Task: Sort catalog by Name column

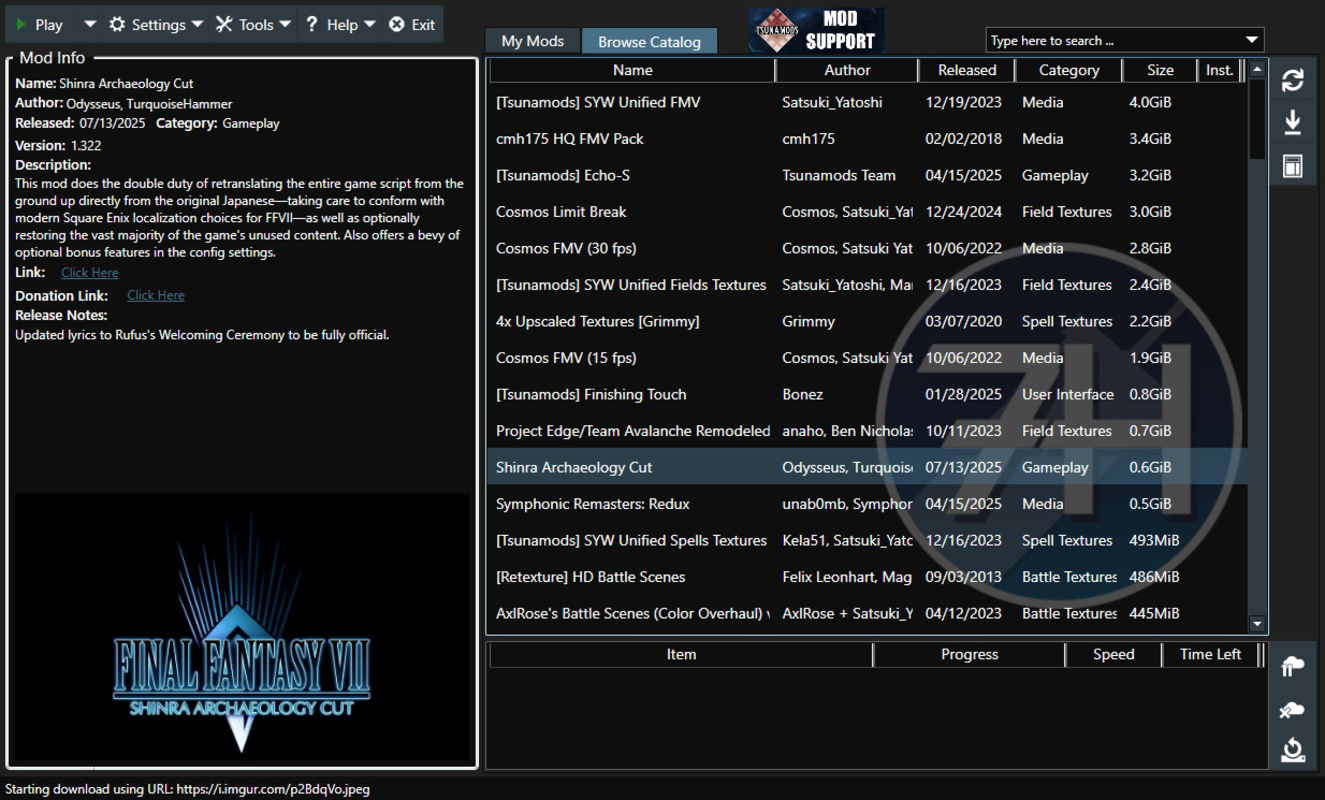Action: [x=632, y=70]
